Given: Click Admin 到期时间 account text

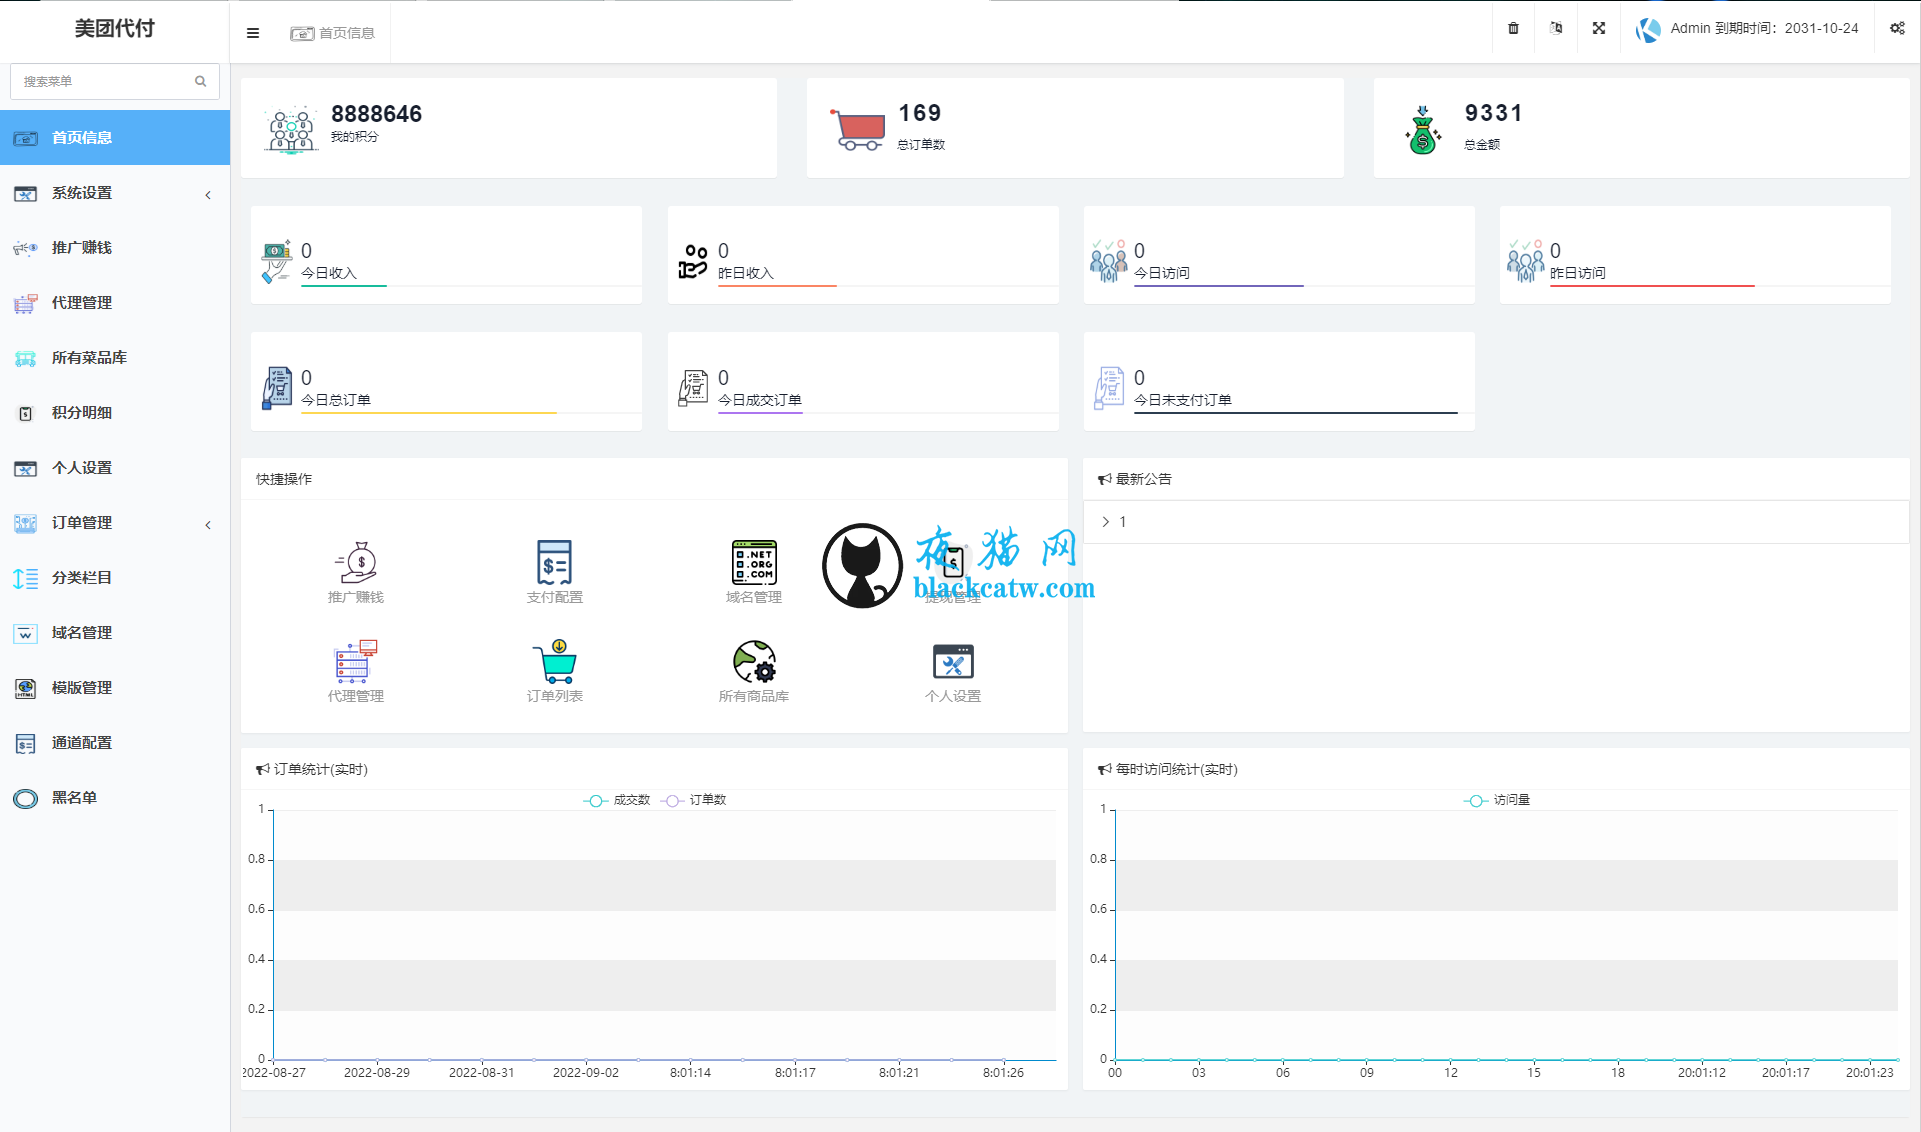Looking at the screenshot, I should (x=1764, y=28).
